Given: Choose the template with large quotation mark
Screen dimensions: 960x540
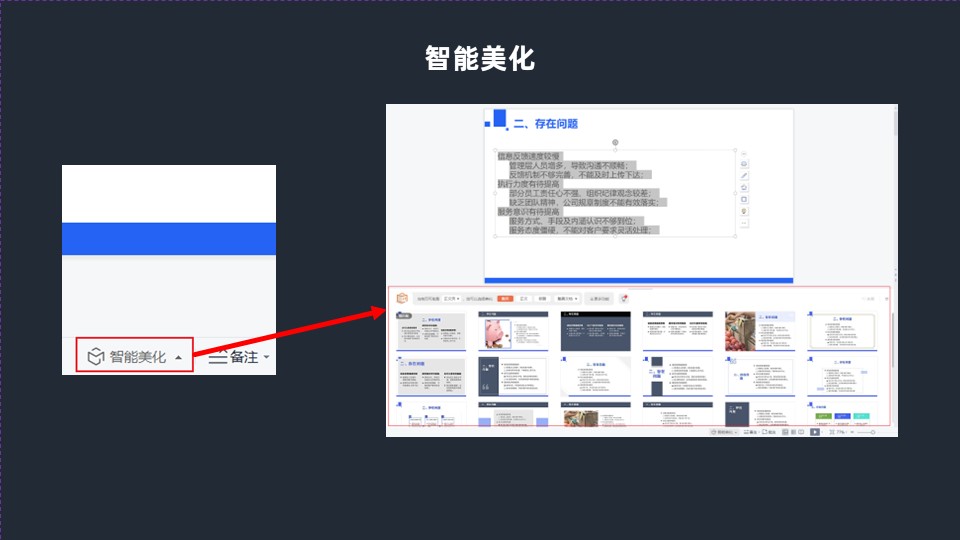Looking at the screenshot, I should pyautogui.click(x=513, y=376).
